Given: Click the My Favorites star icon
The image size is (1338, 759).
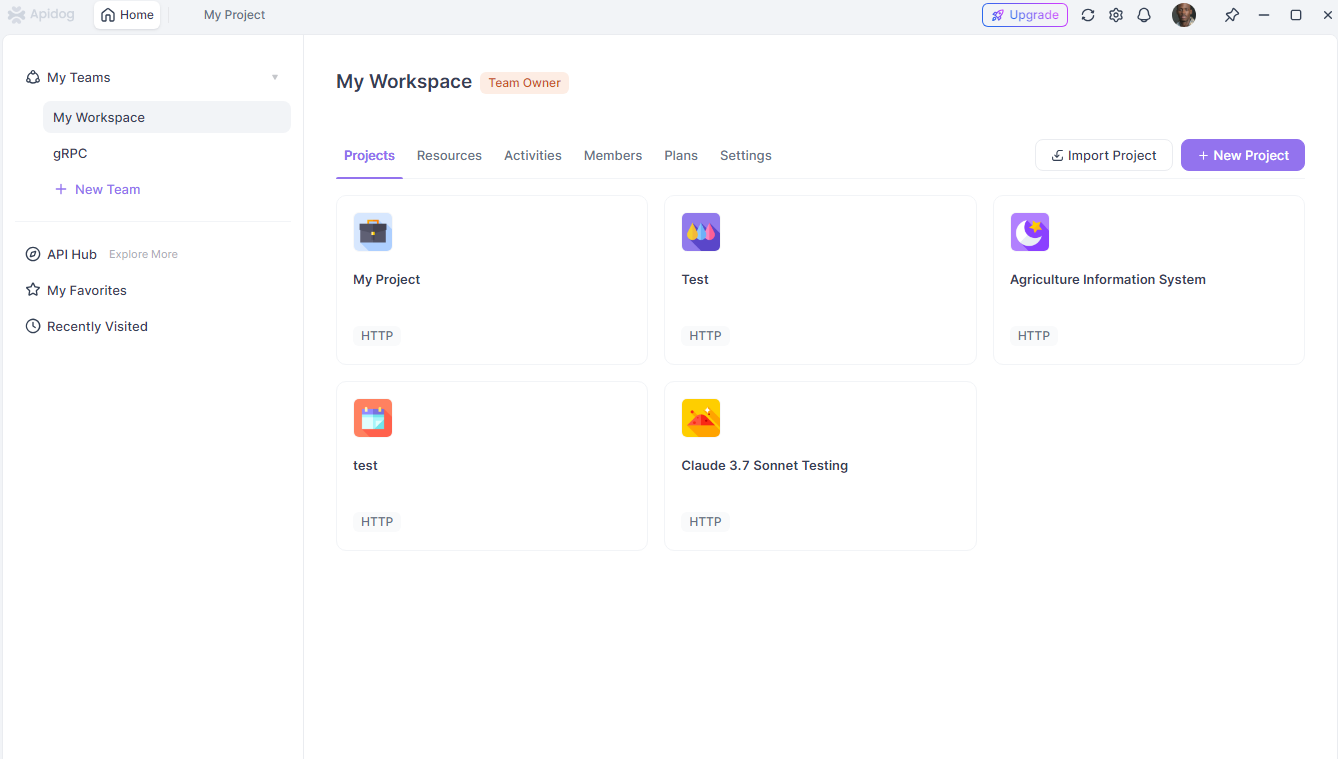Looking at the screenshot, I should (x=33, y=290).
